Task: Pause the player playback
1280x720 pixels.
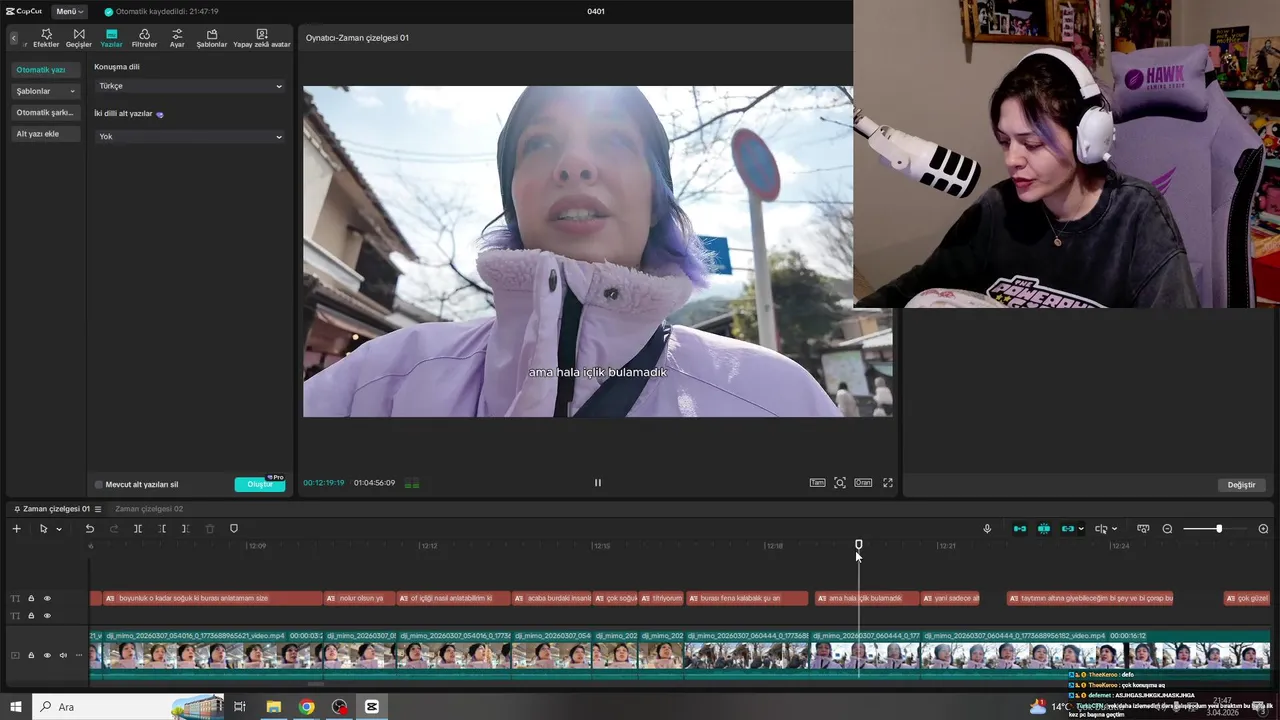Action: [598, 482]
